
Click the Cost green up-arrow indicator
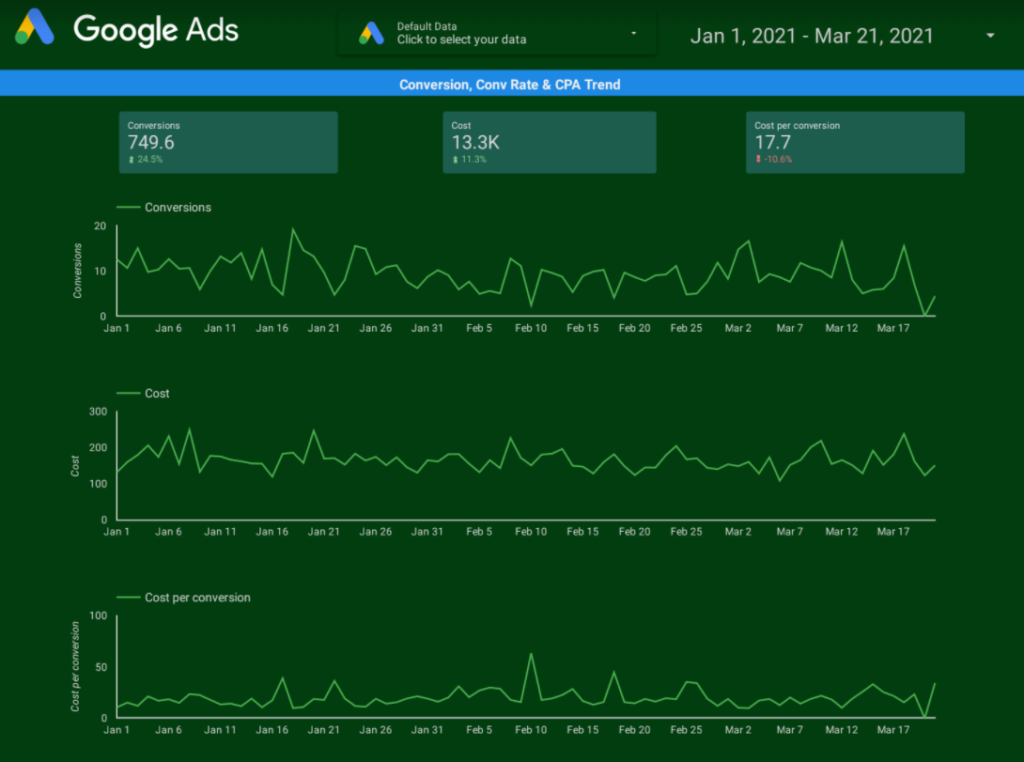tap(455, 159)
